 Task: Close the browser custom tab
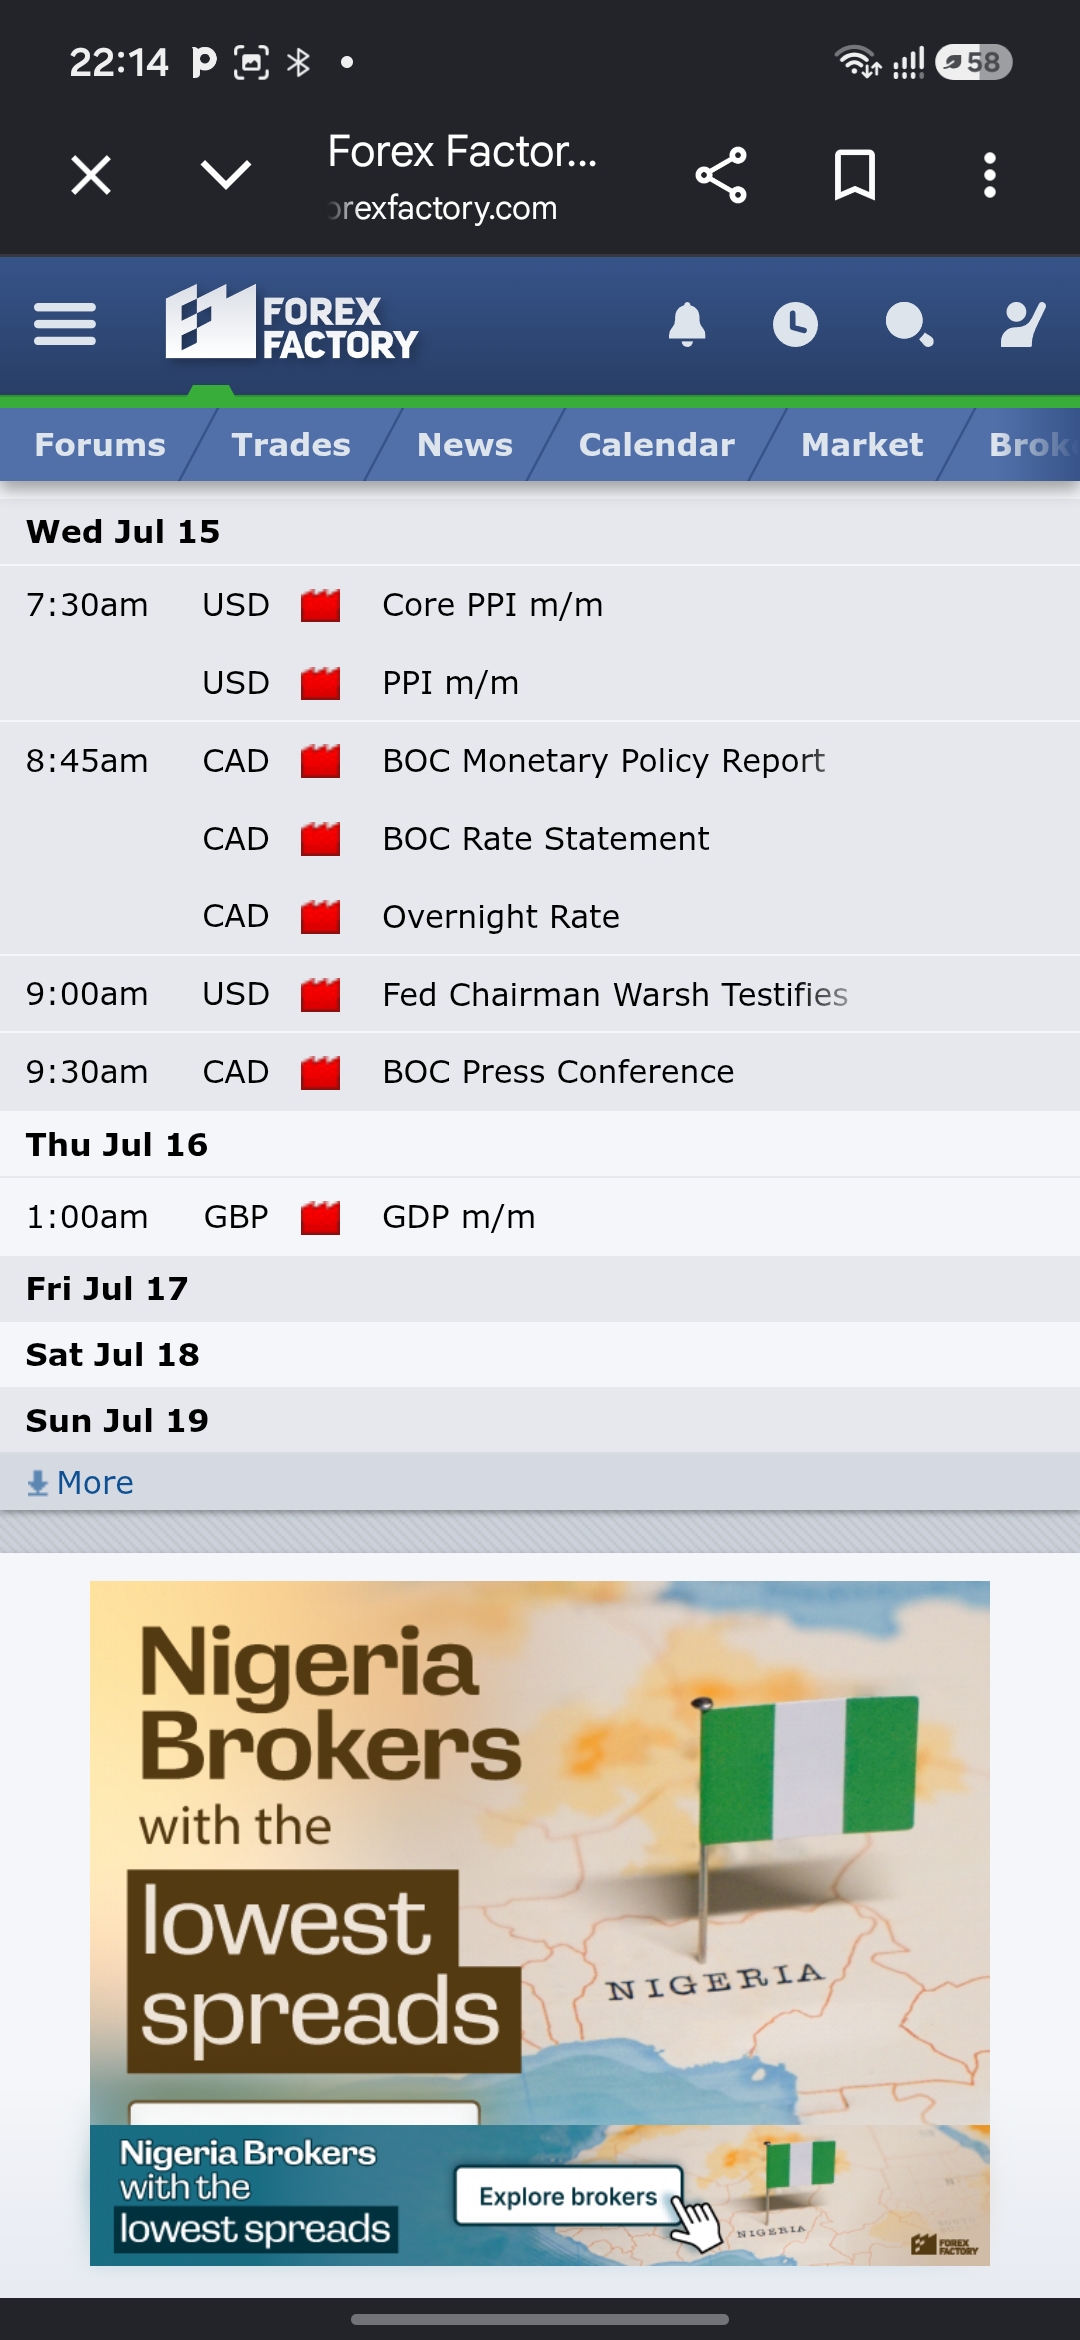pos(91,175)
